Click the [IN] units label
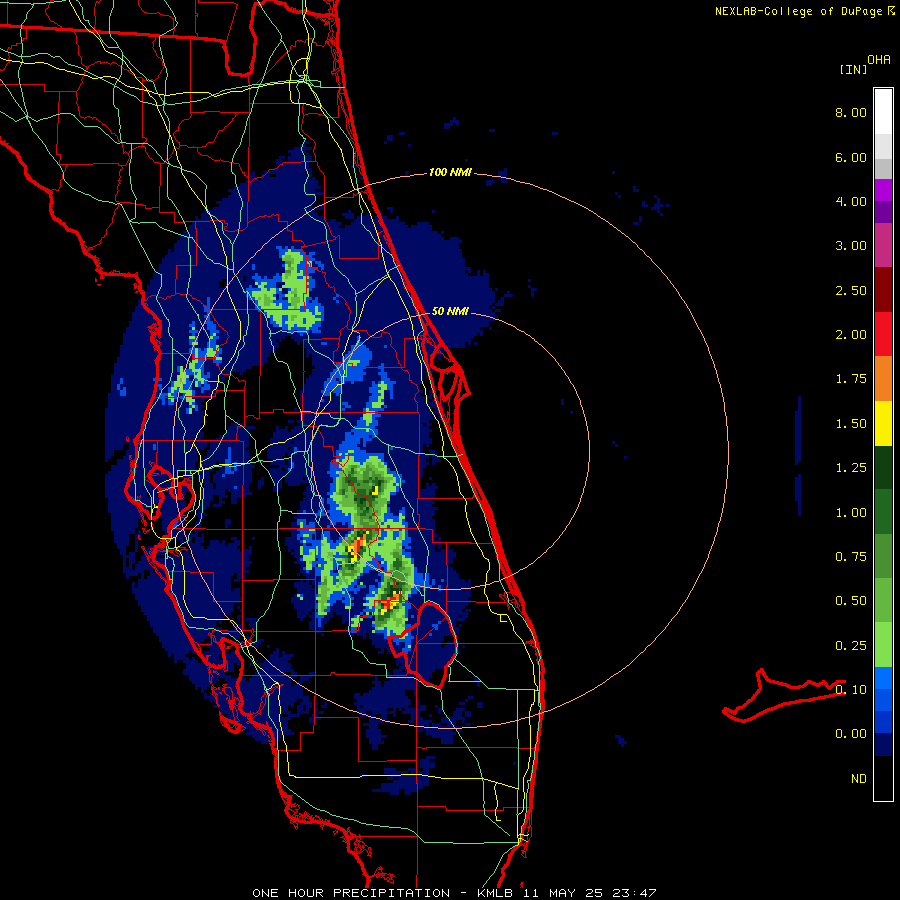The width and height of the screenshot is (900, 900). tap(853, 69)
